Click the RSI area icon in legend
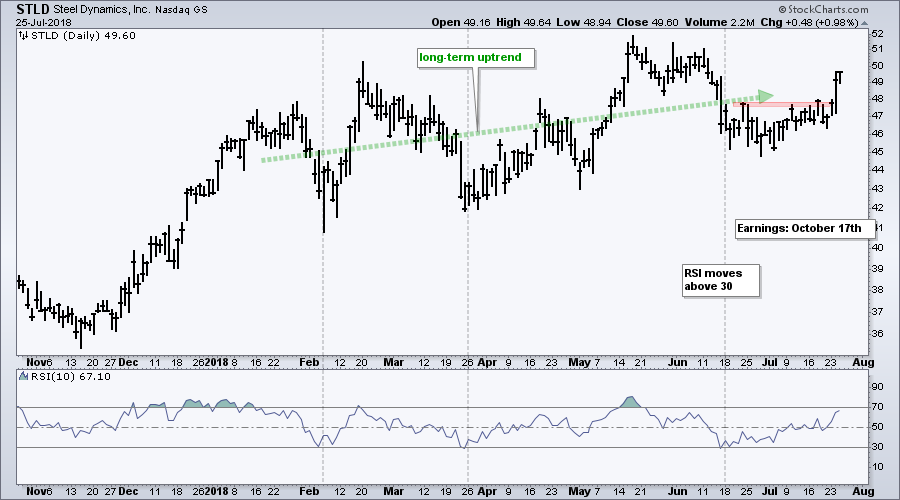This screenshot has width=900, height=500. 23,377
